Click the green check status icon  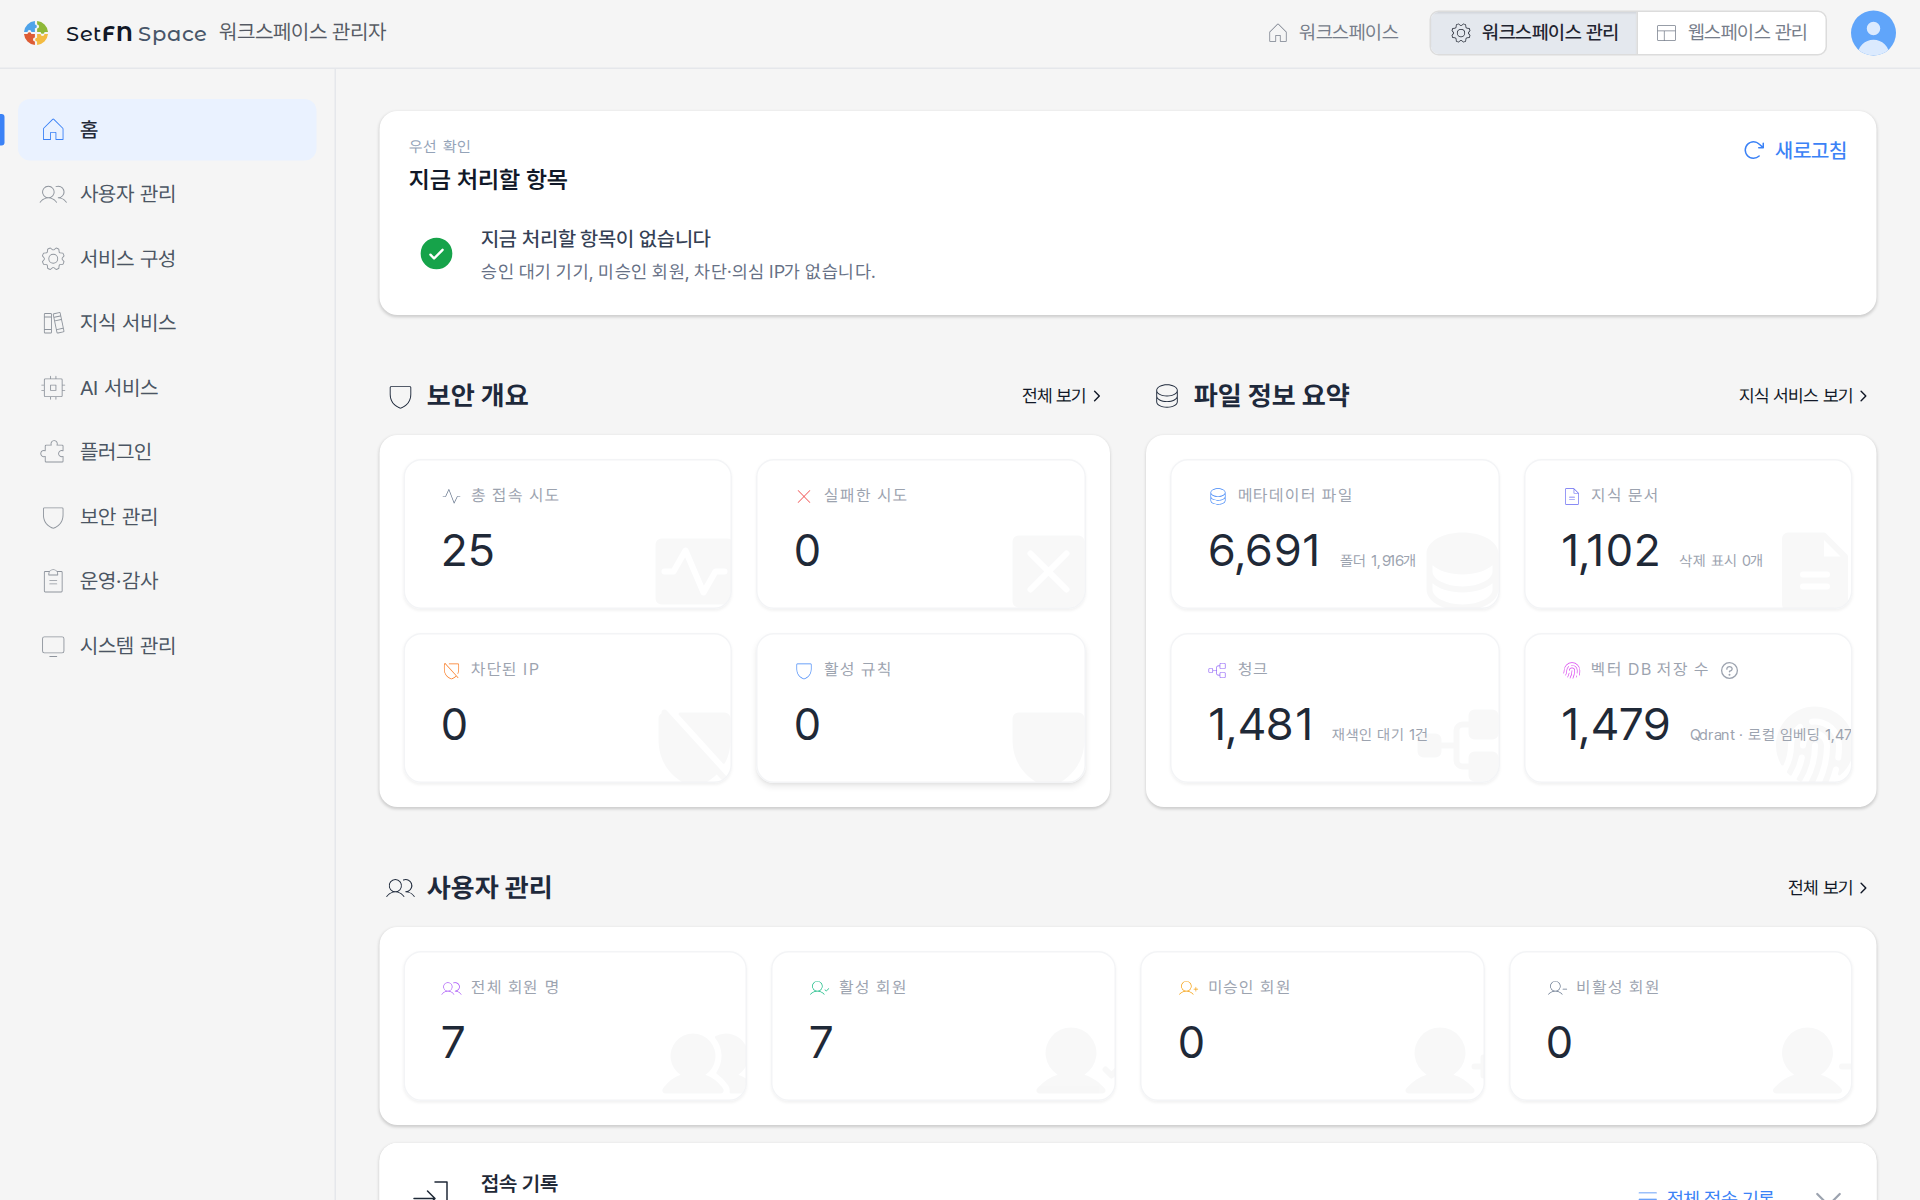click(x=436, y=254)
